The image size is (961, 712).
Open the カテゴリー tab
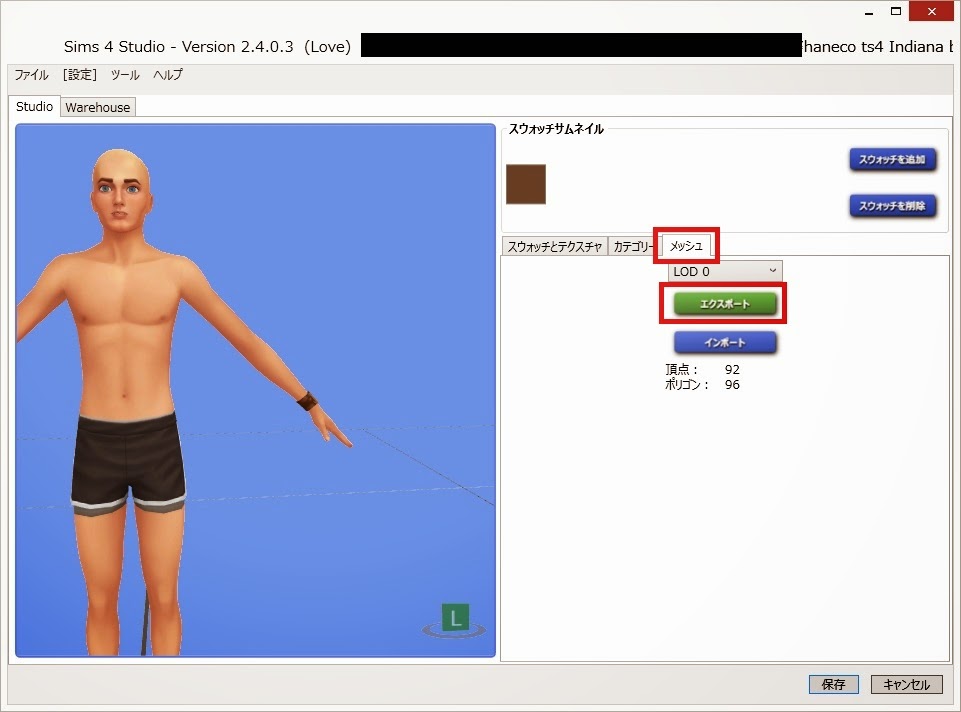pos(633,246)
